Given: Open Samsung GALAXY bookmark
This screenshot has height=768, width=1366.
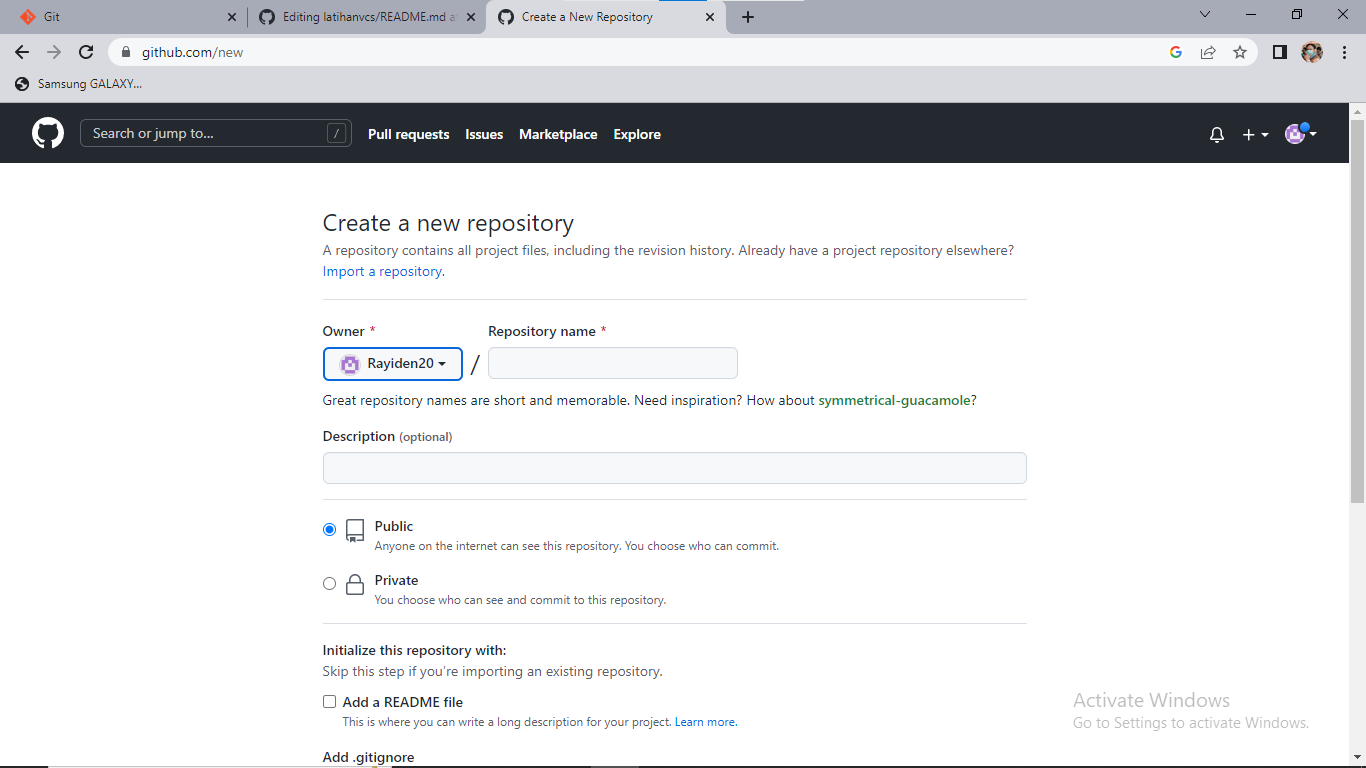Looking at the screenshot, I should point(79,84).
